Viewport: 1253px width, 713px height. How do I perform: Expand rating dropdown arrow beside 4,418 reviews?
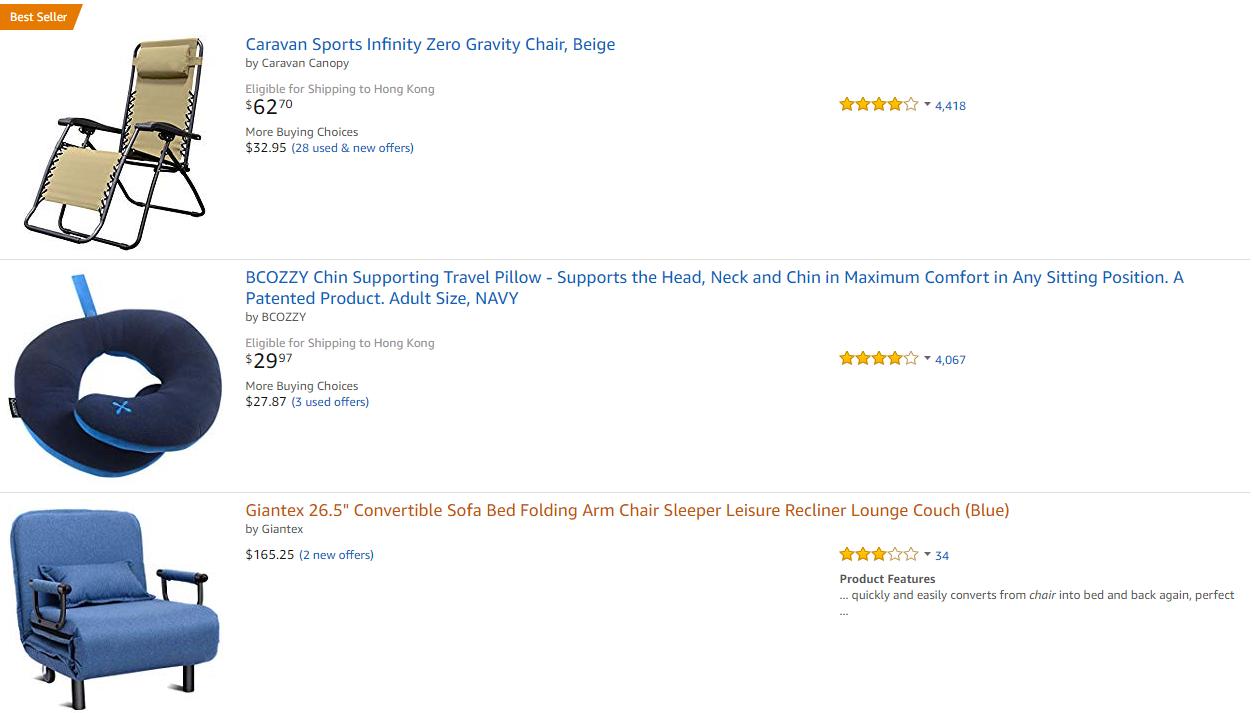[x=927, y=104]
